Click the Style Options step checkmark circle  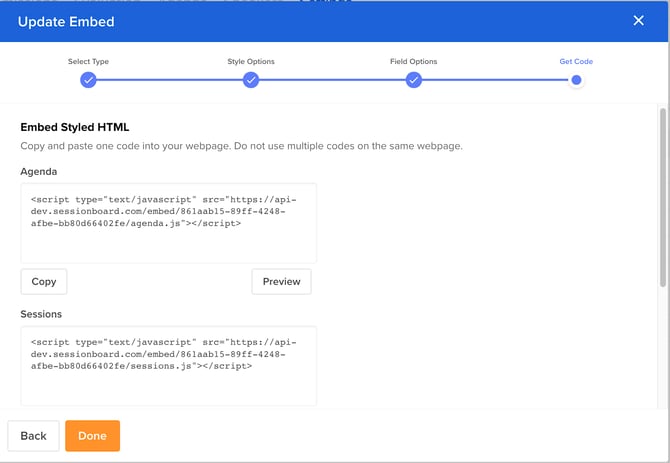pyautogui.click(x=251, y=80)
